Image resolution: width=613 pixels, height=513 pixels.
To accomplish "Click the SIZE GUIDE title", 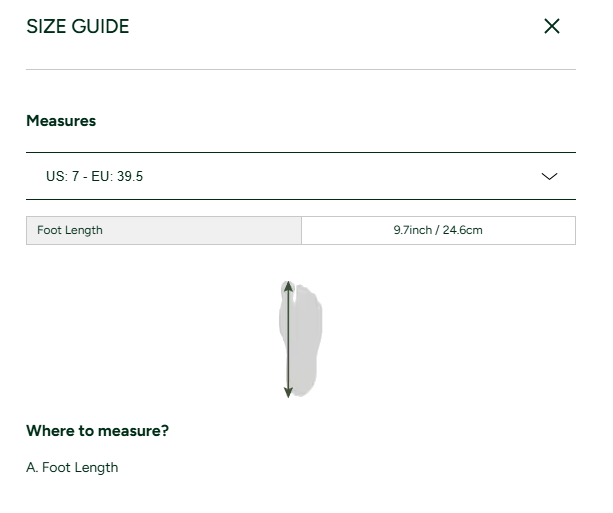I will click(x=77, y=27).
